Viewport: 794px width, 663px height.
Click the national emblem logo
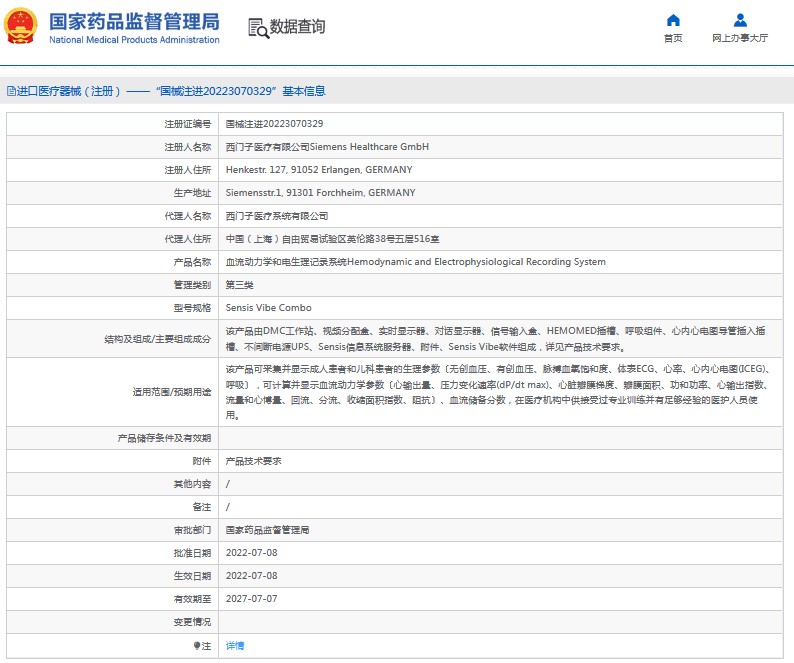point(22,26)
